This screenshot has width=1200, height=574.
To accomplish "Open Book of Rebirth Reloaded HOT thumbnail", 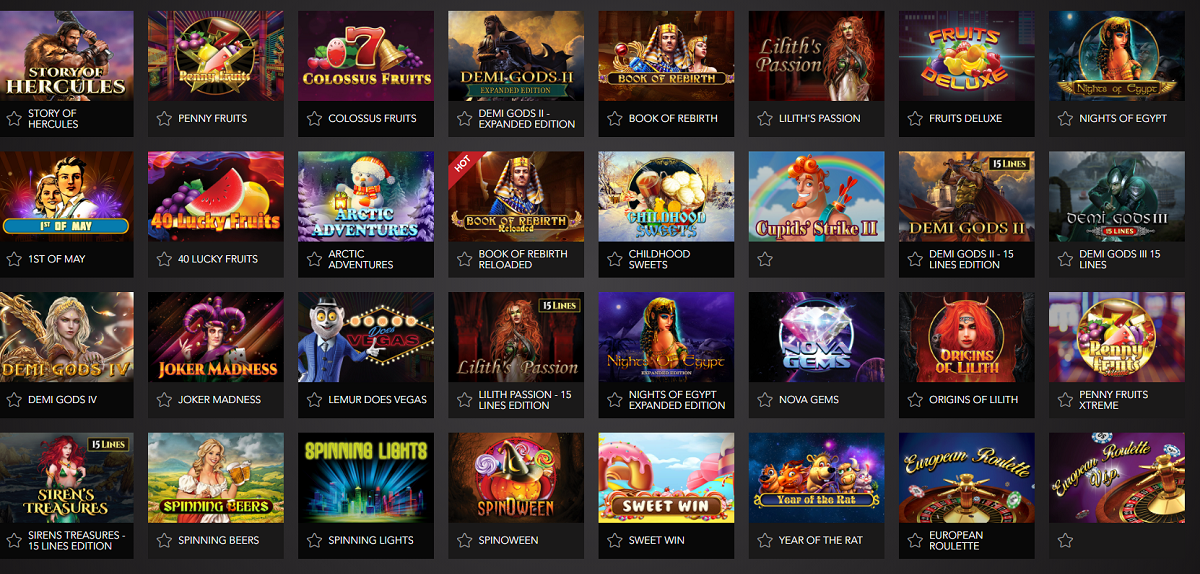I will [516, 197].
